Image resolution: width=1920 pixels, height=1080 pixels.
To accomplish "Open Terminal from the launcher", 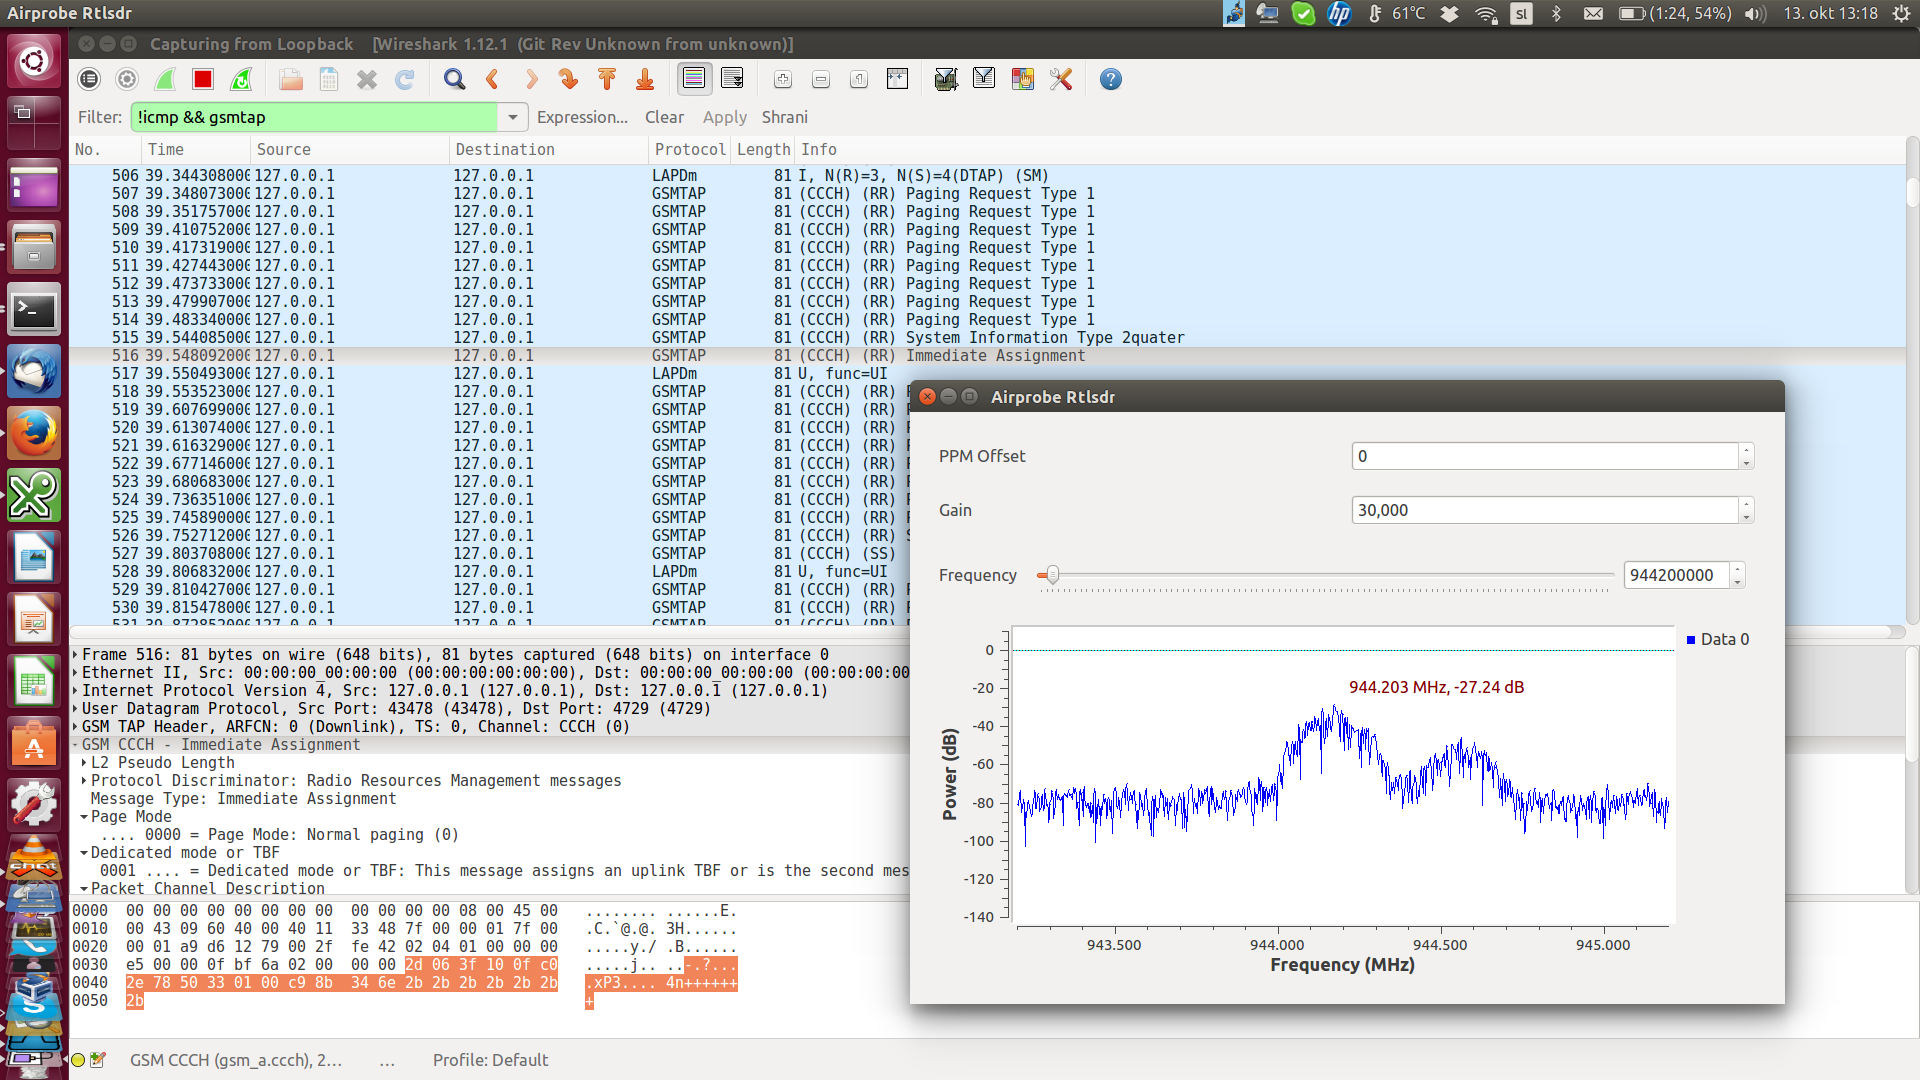I will click(34, 310).
